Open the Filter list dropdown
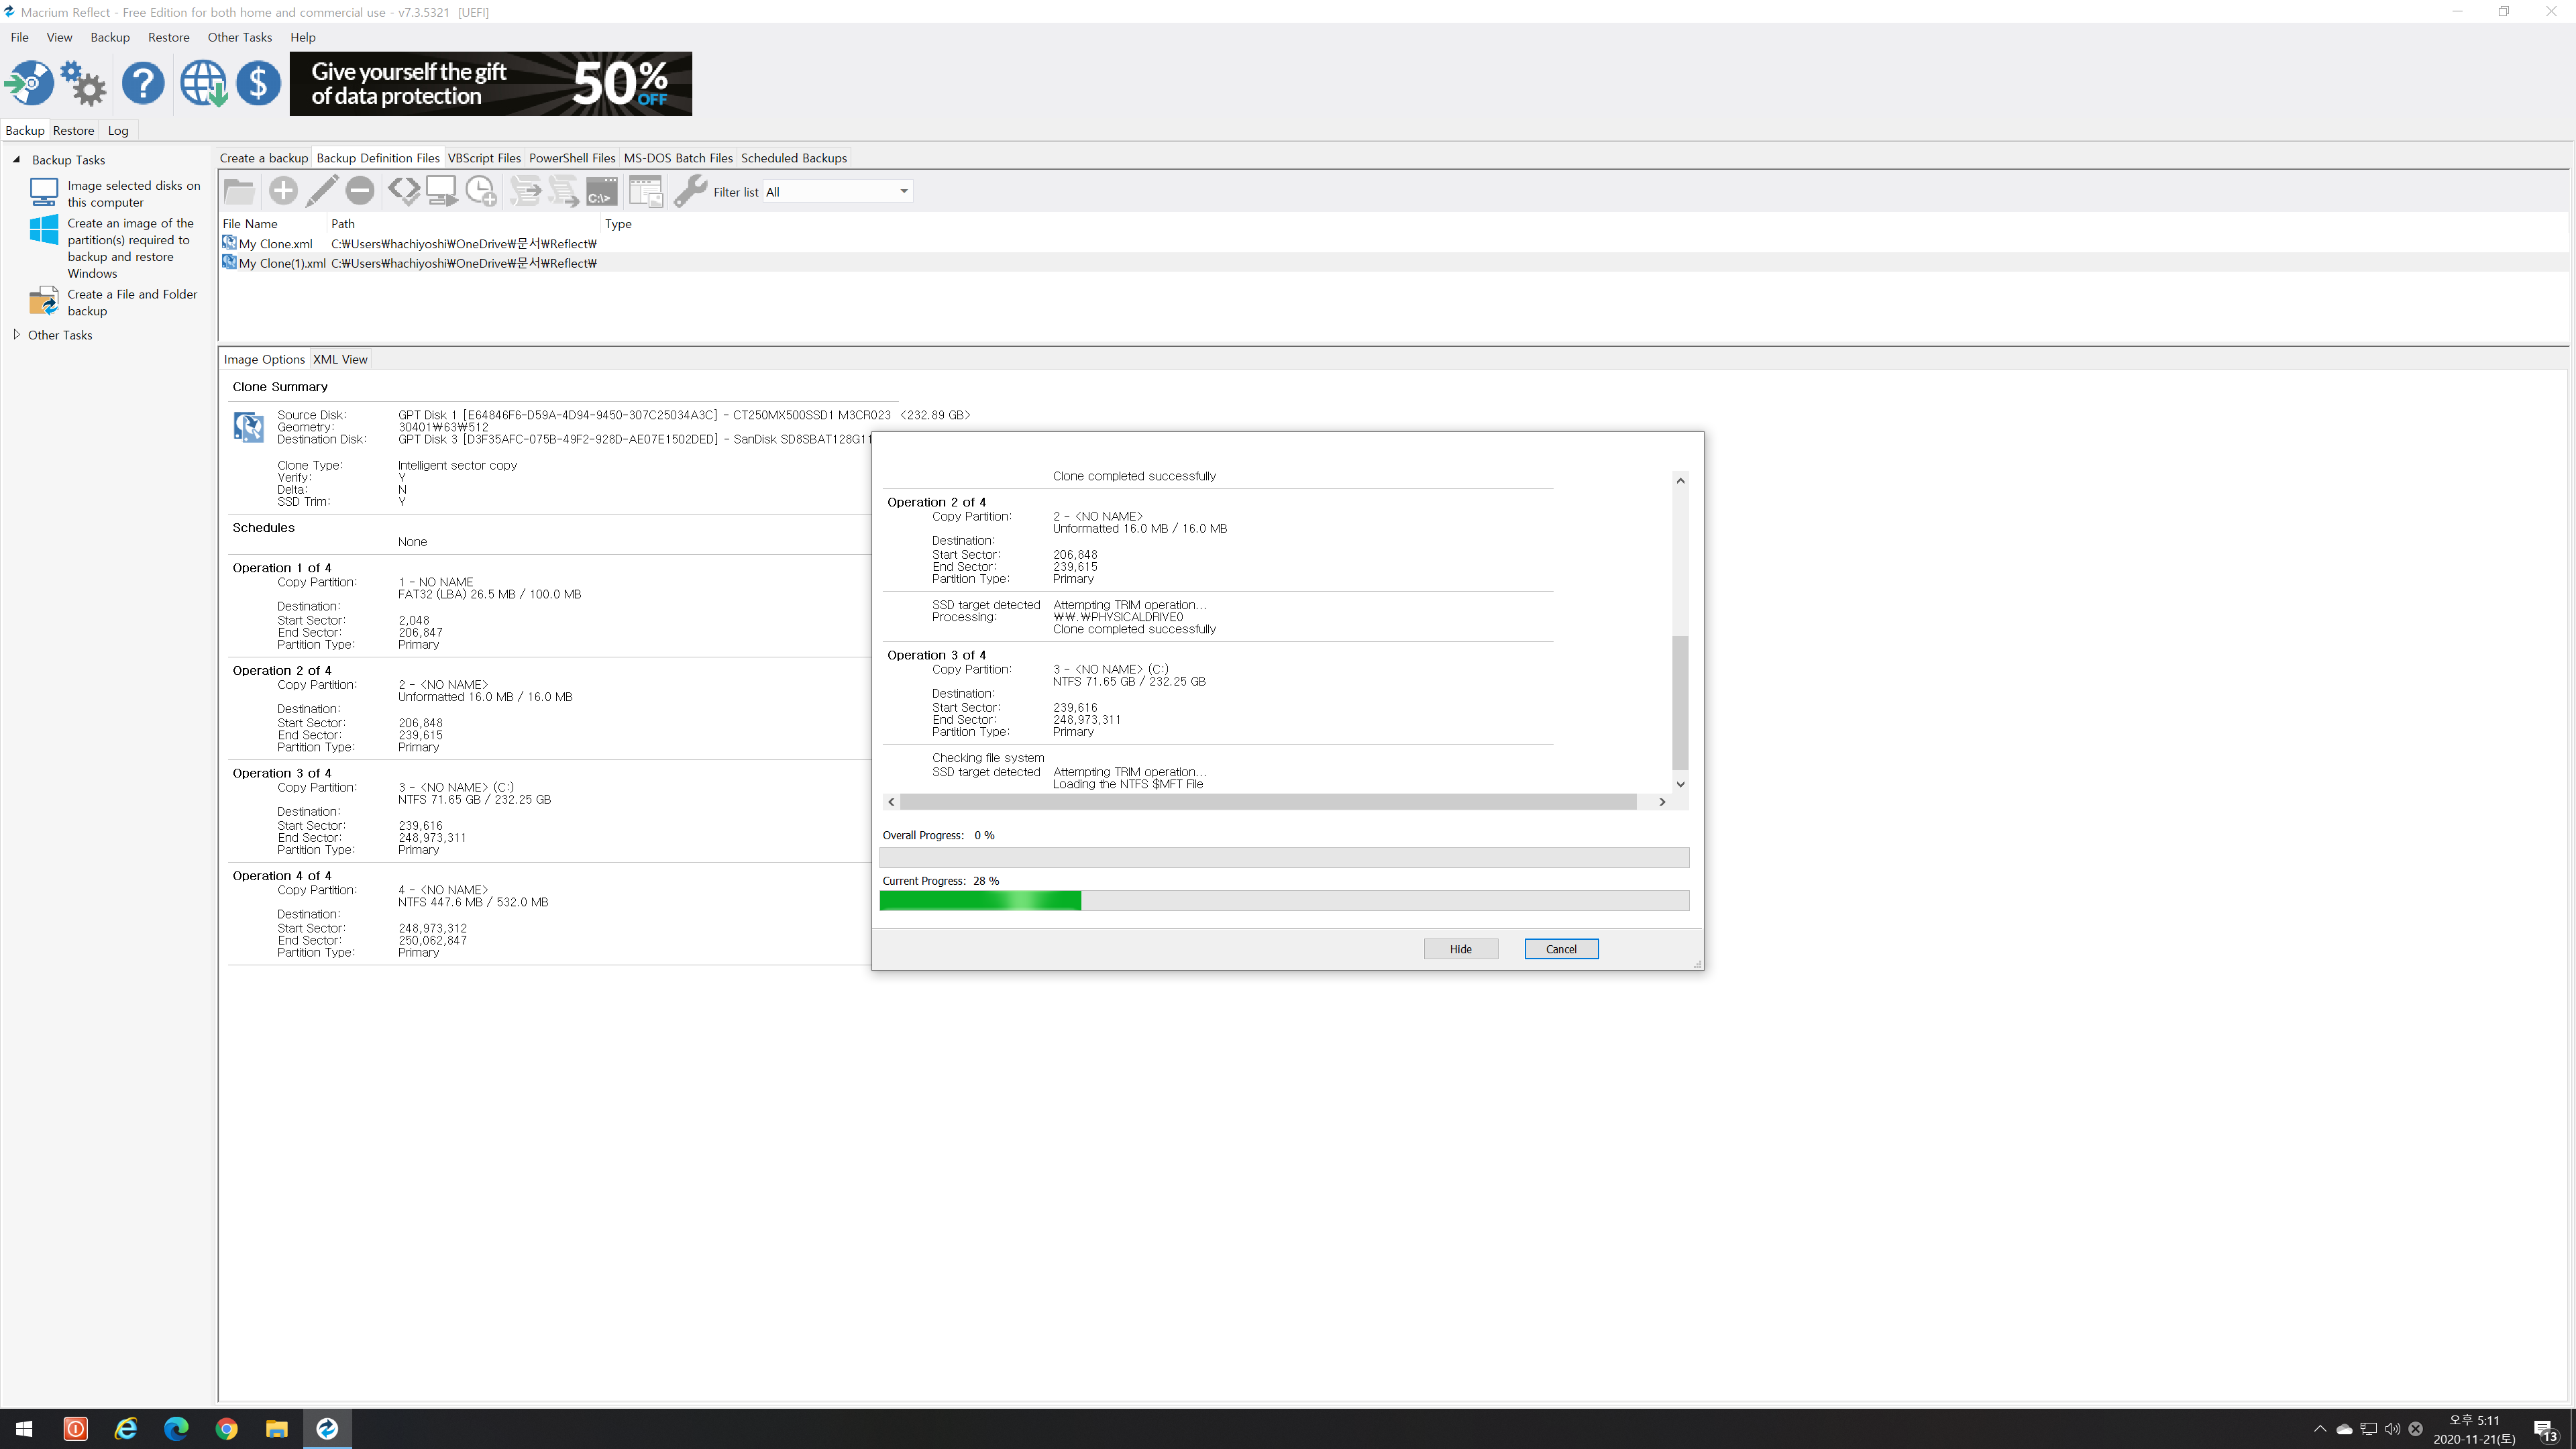The width and height of the screenshot is (2576, 1449). click(903, 191)
